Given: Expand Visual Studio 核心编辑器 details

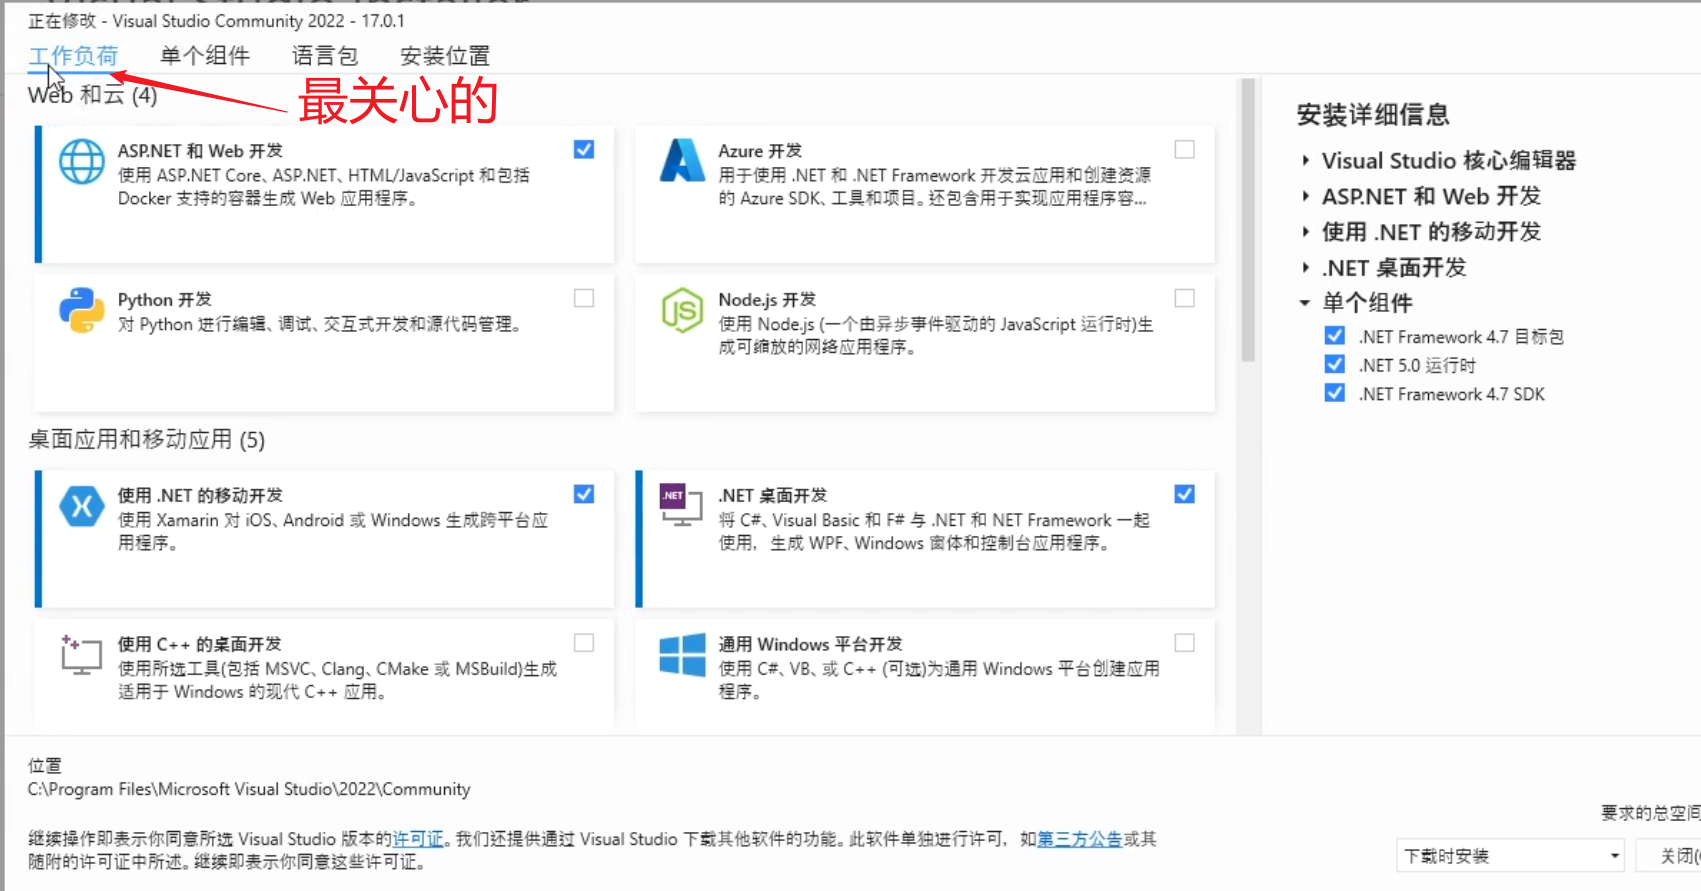Looking at the screenshot, I should [x=1305, y=160].
